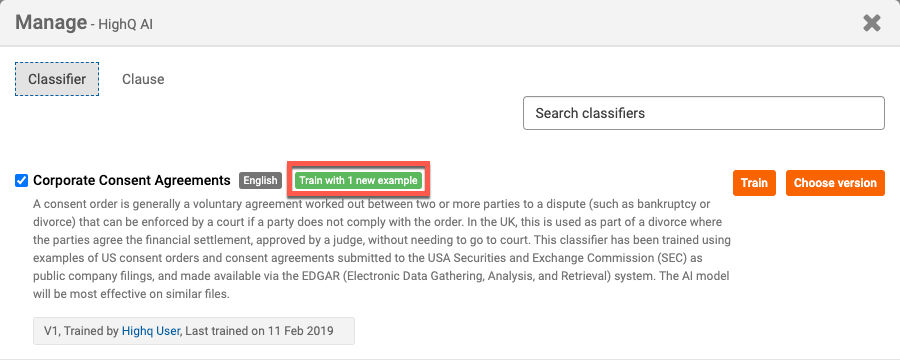Select the V1 version info box
The image size is (900, 360).
[x=194, y=331]
